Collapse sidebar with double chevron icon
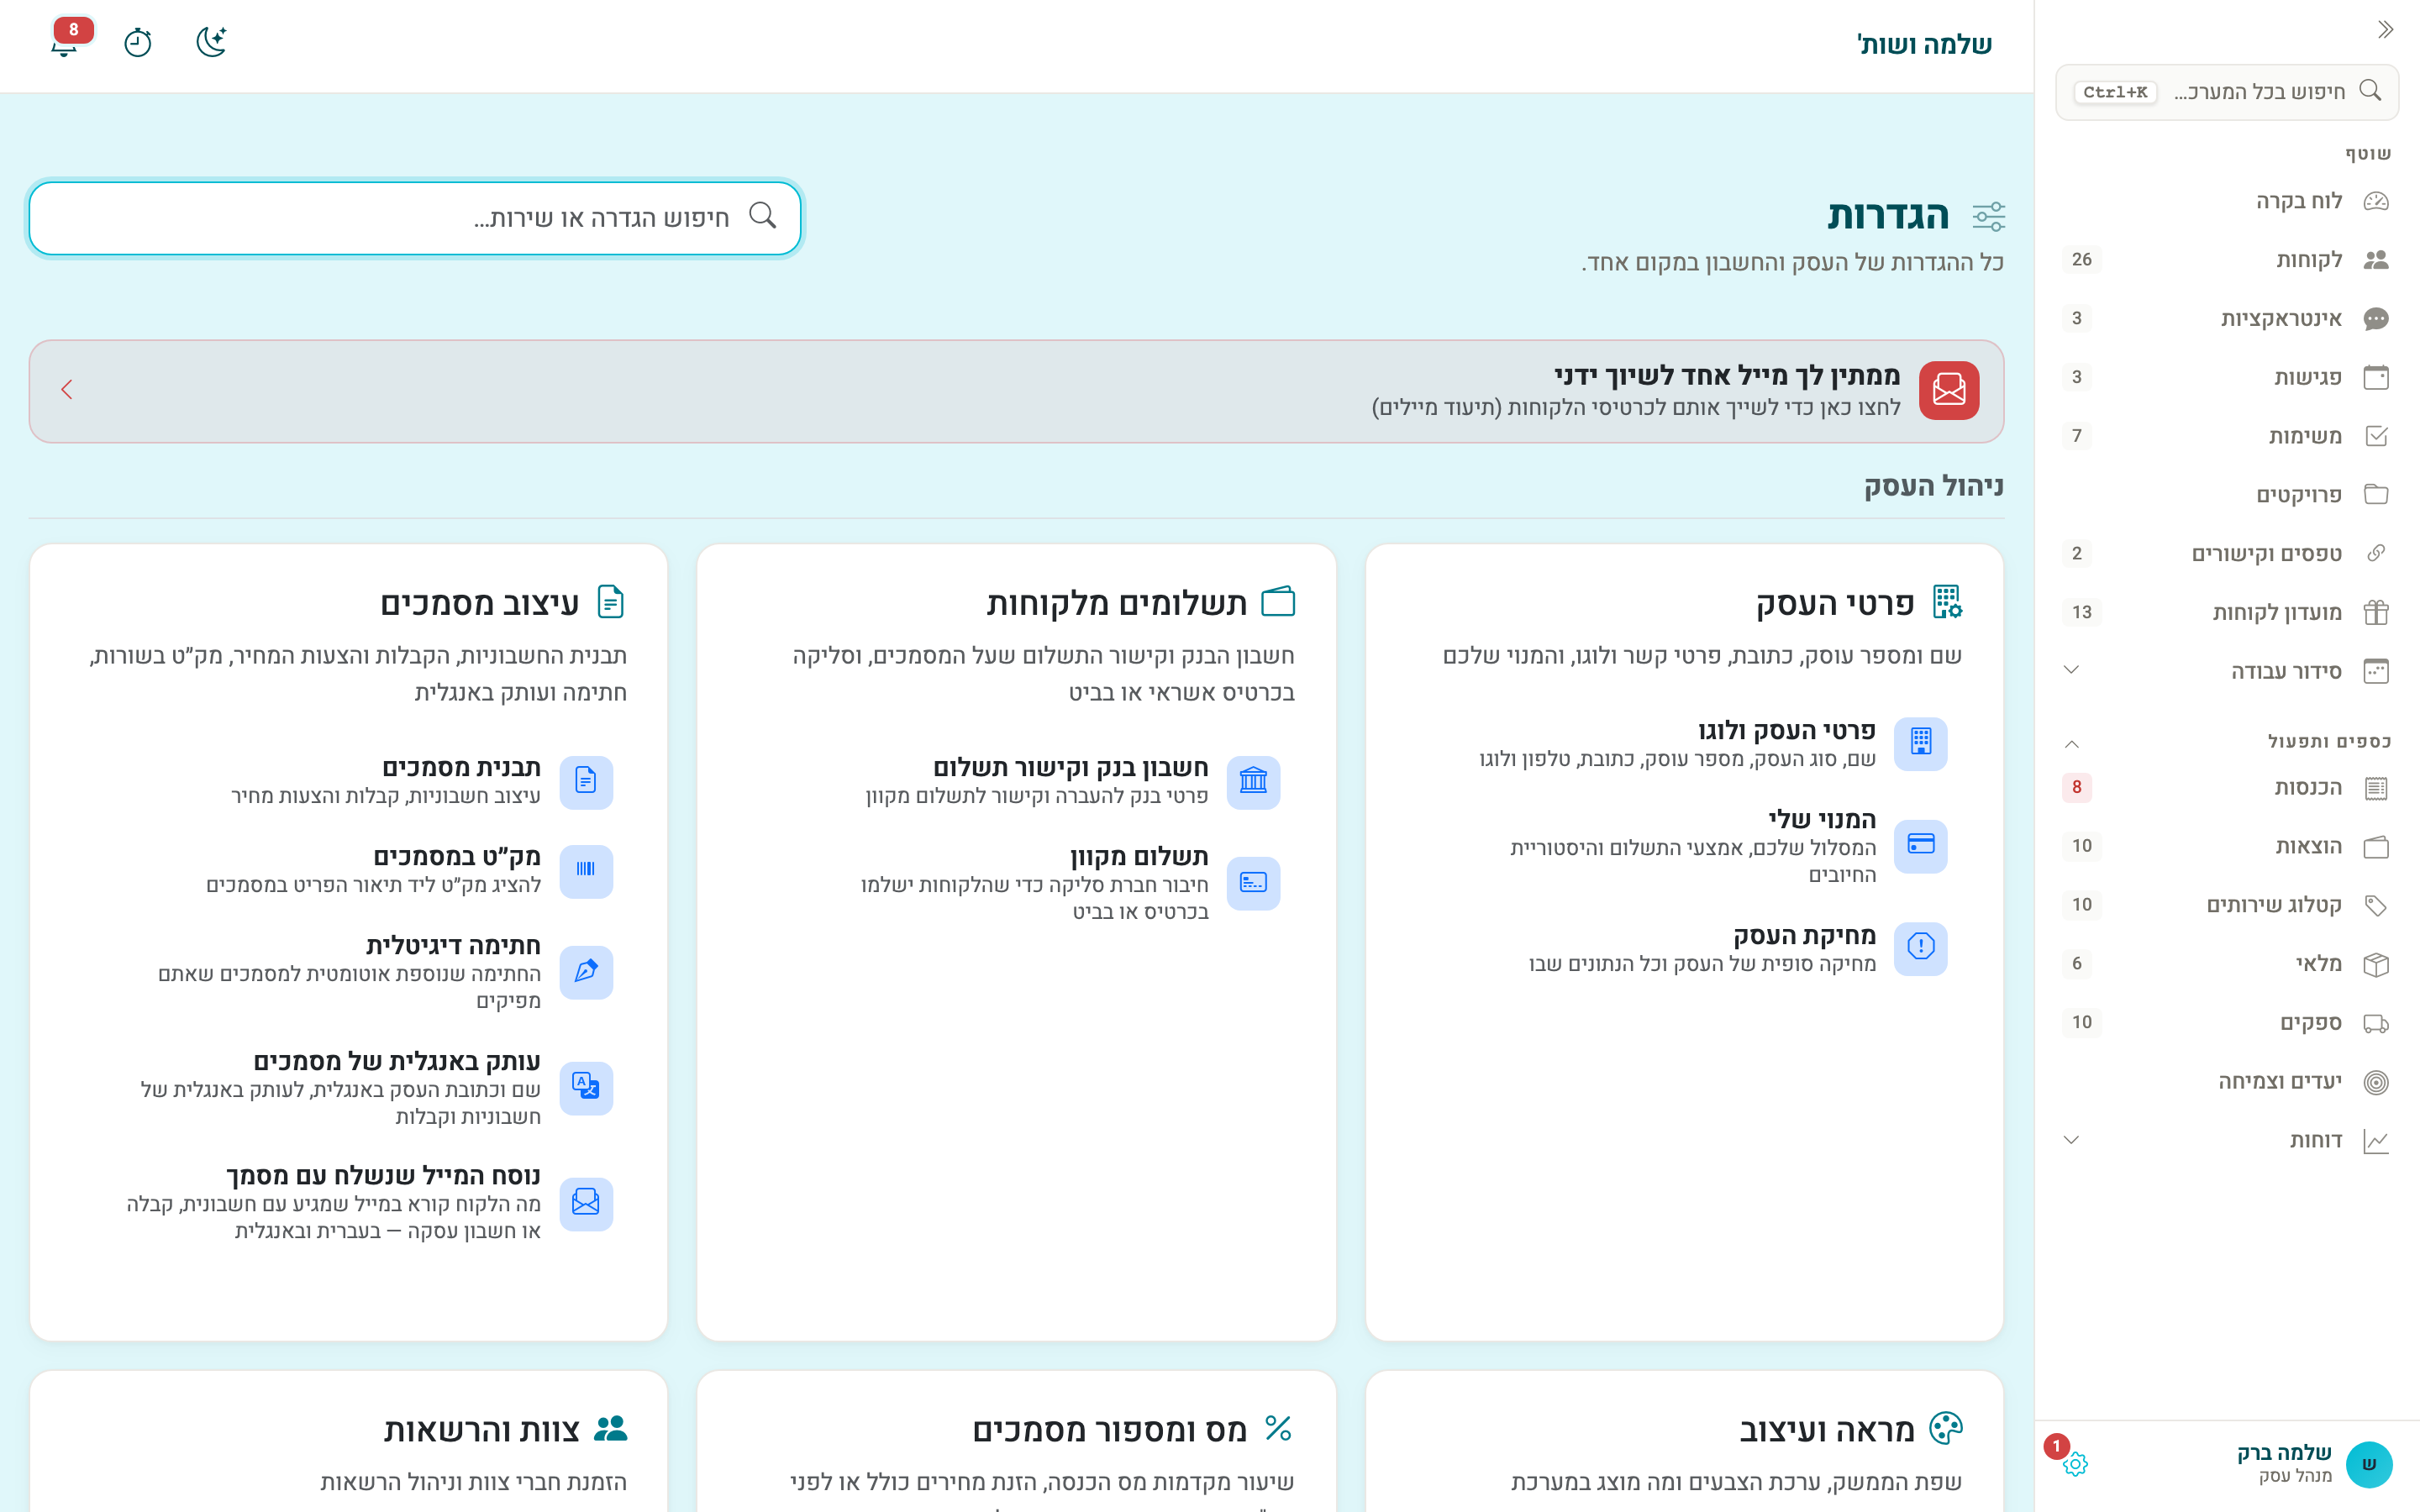The image size is (2420, 1512). point(2385,30)
